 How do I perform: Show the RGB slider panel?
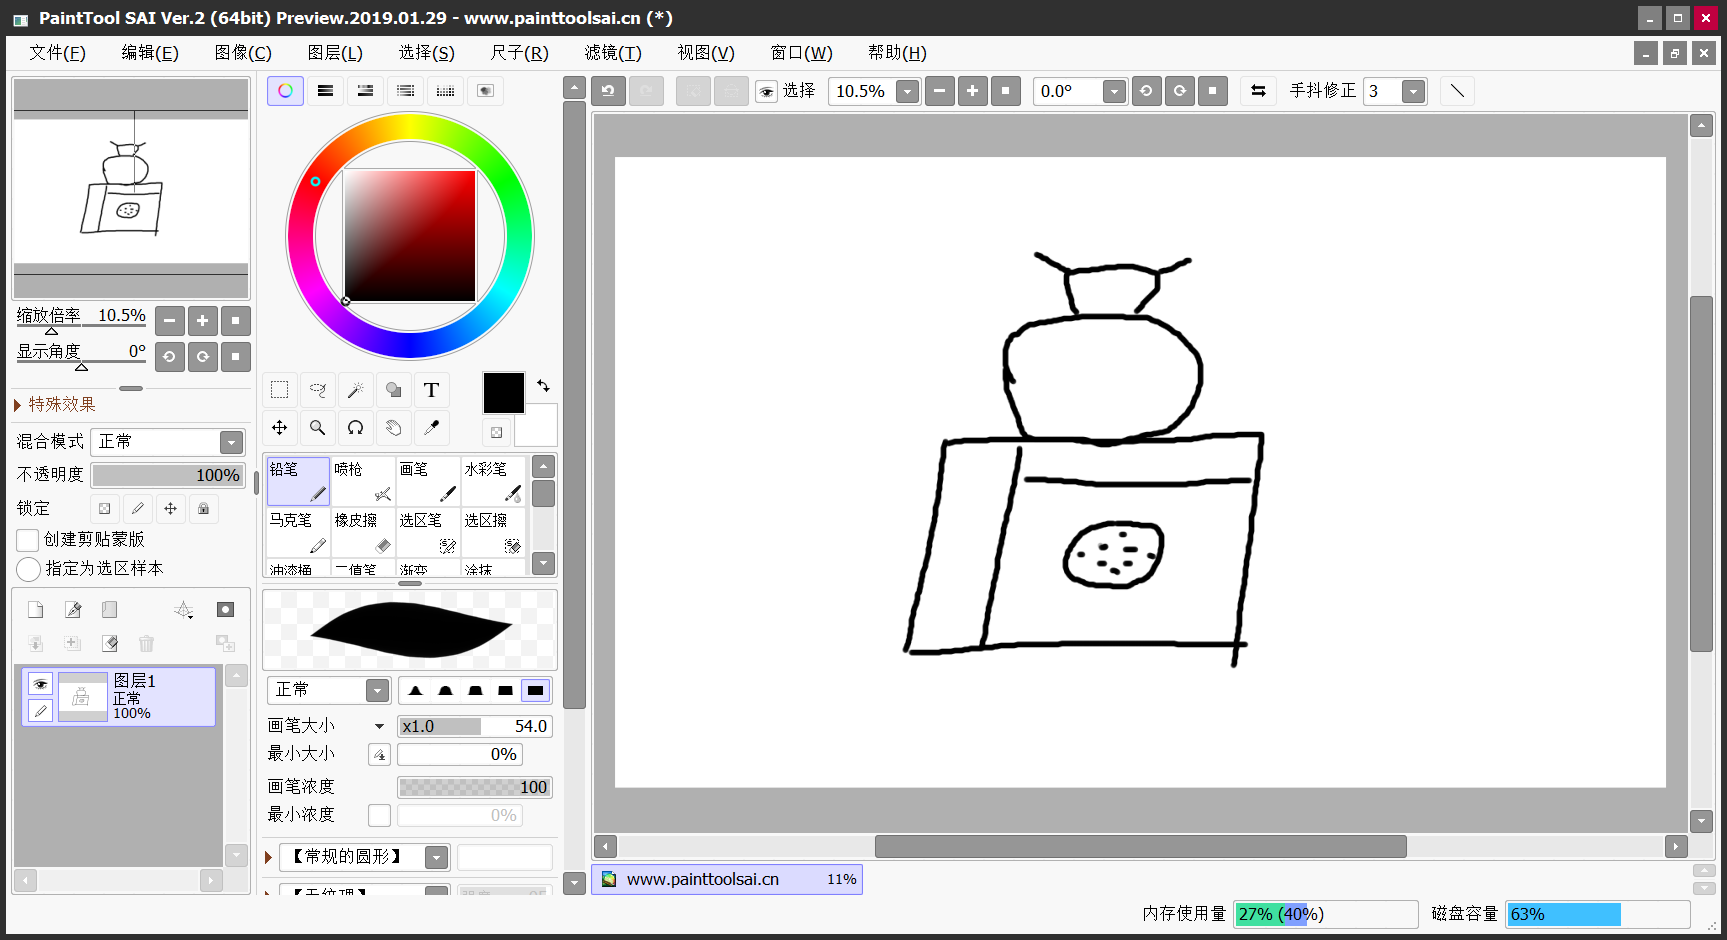325,91
